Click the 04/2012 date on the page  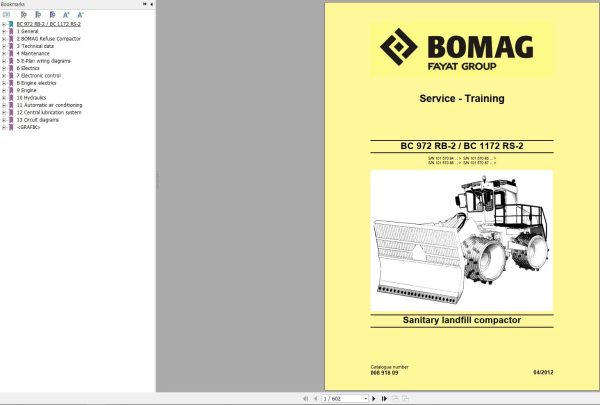point(543,372)
